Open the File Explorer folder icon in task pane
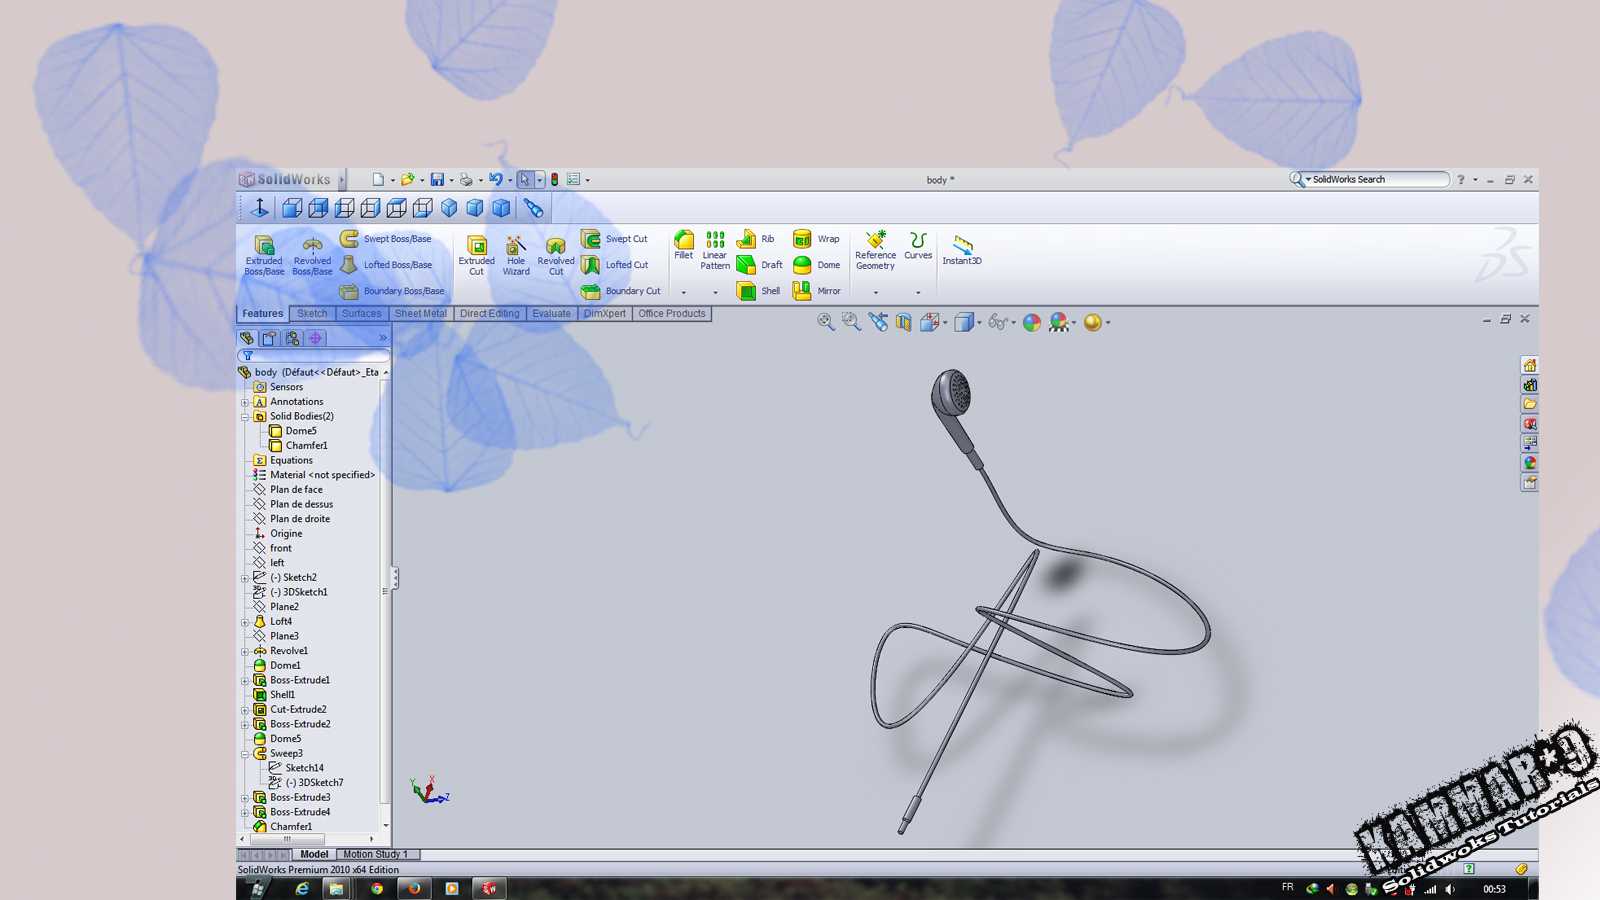The width and height of the screenshot is (1600, 900). (x=1529, y=404)
